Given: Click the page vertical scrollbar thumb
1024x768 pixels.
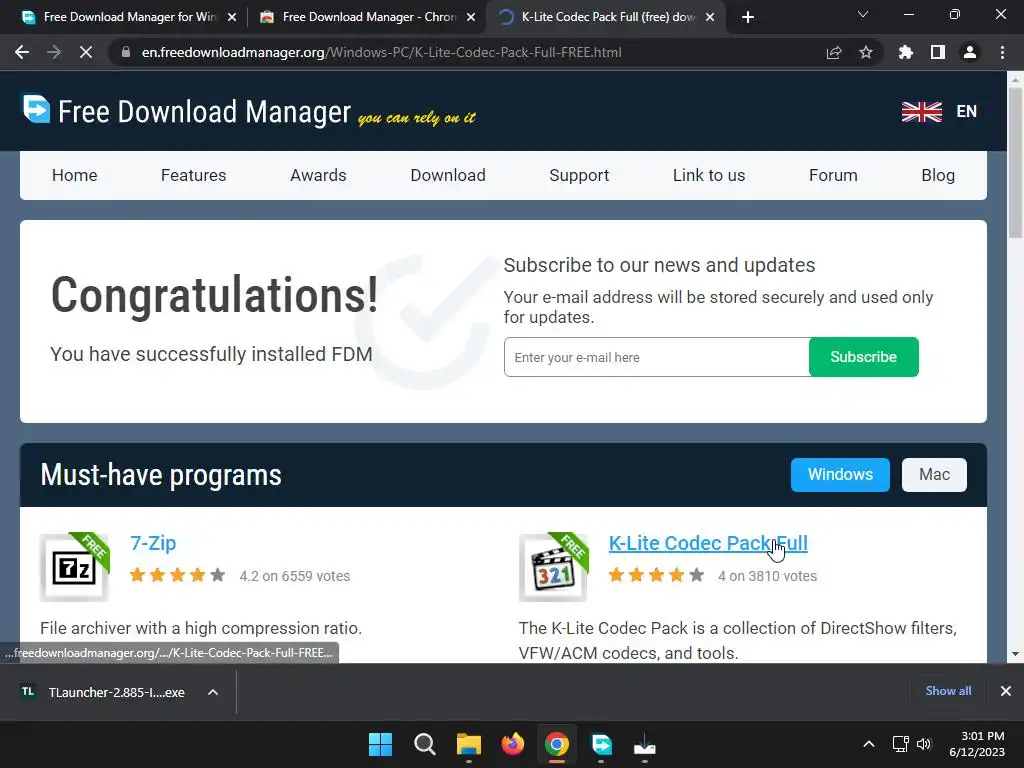Looking at the screenshot, I should pos(1015,163).
